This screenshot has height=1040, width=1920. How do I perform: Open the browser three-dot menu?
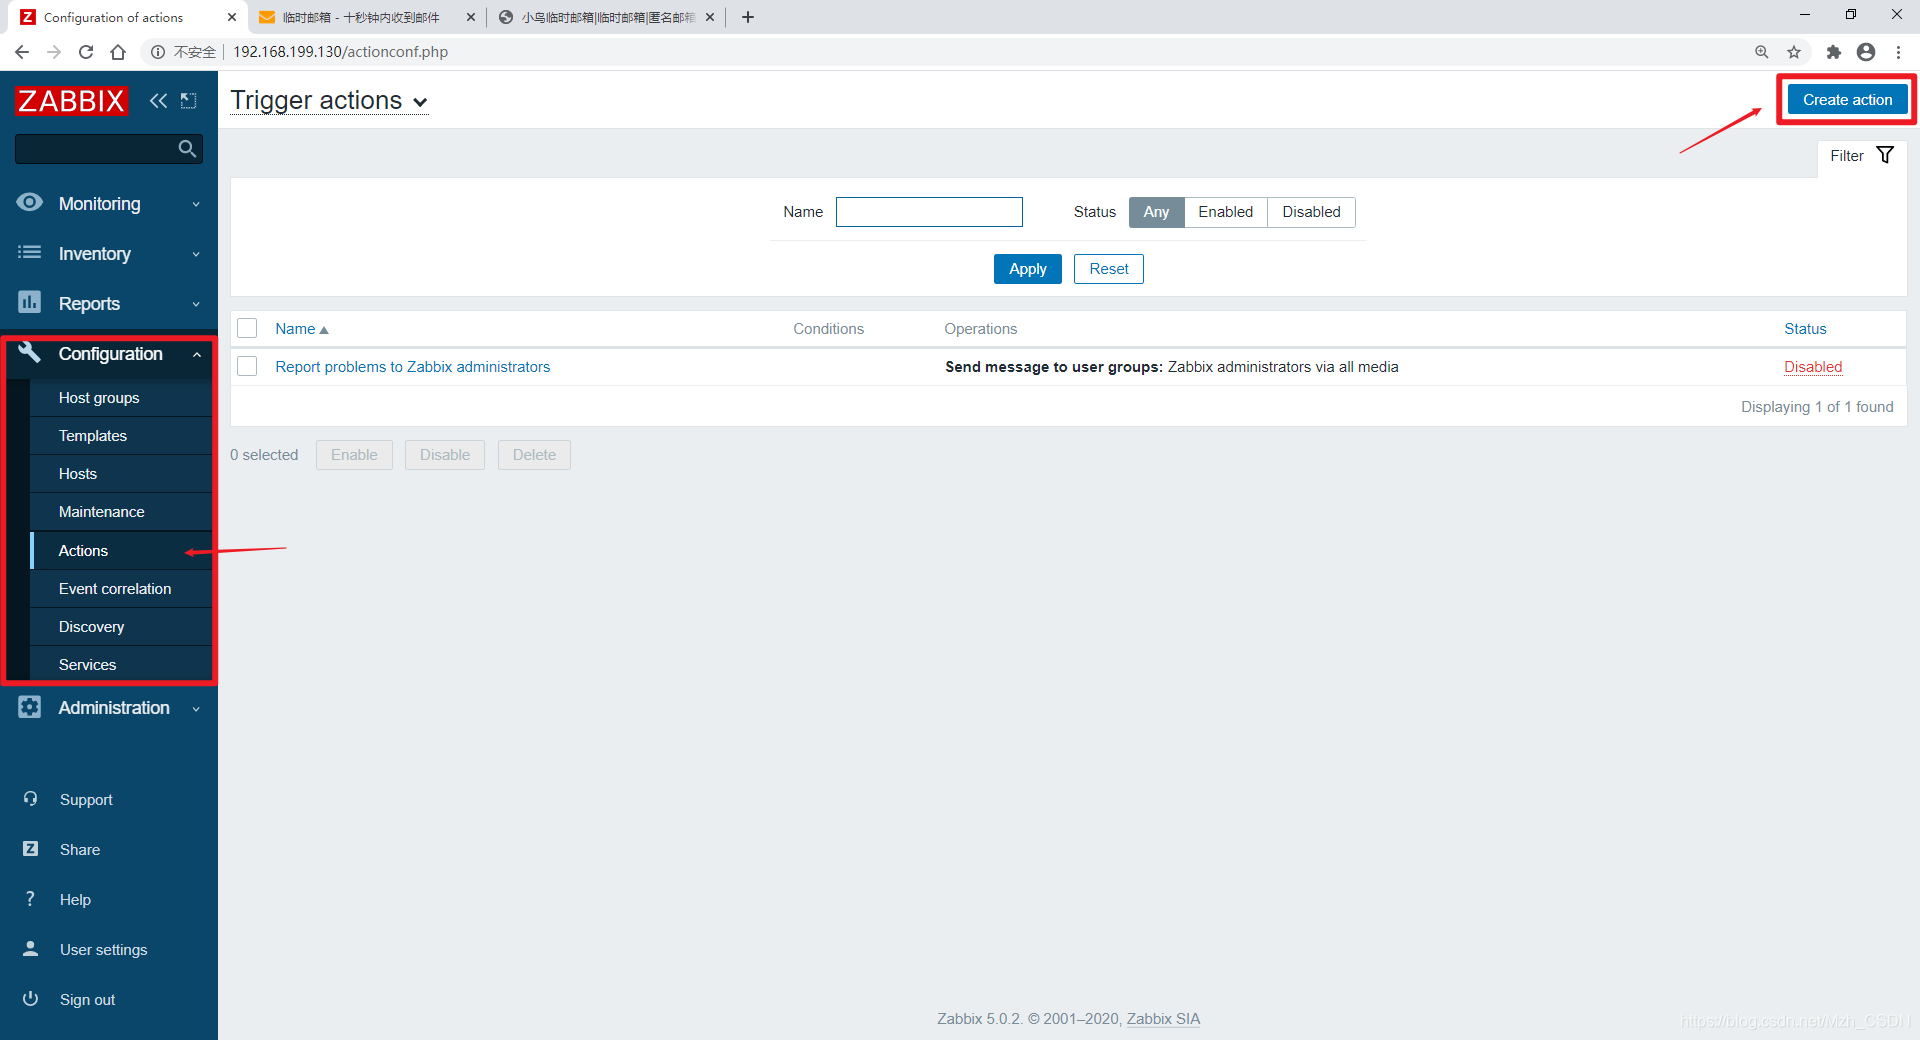coord(1898,52)
